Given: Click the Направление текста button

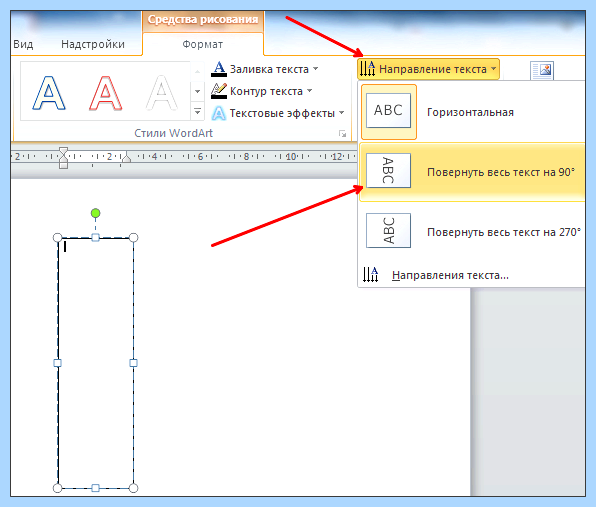Looking at the screenshot, I should click(x=428, y=69).
